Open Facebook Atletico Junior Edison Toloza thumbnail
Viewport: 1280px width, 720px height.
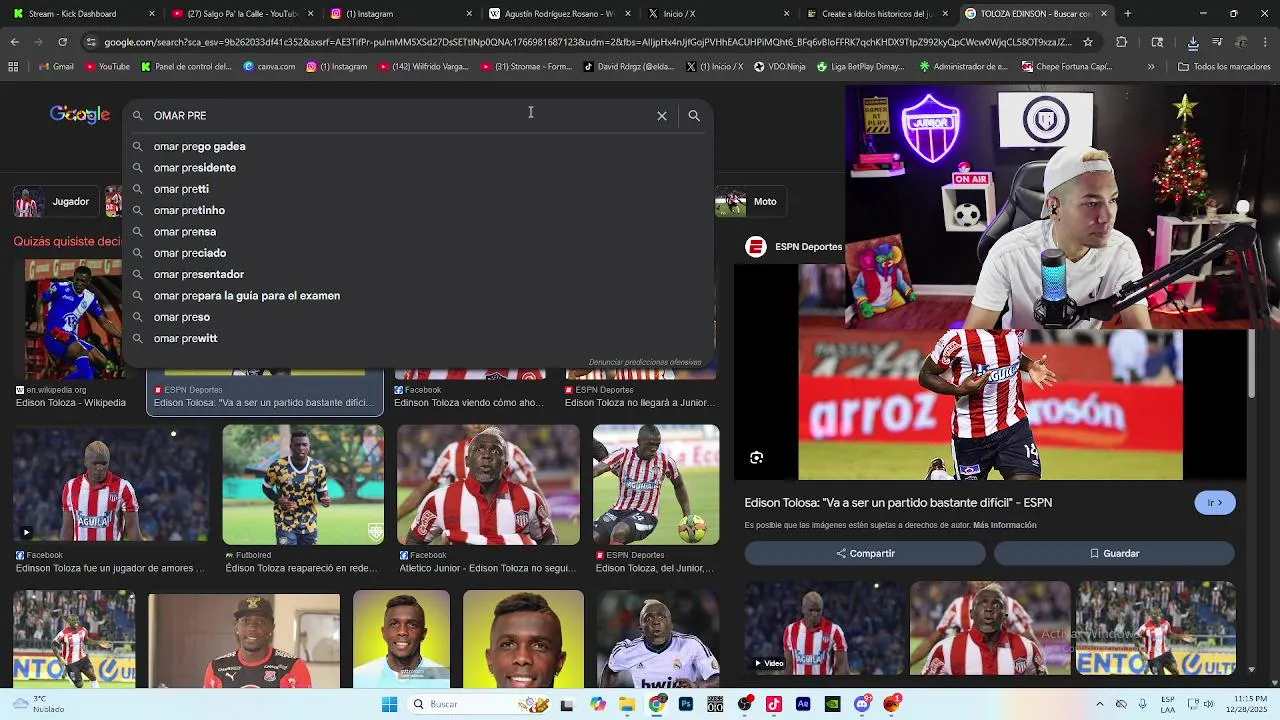(488, 485)
